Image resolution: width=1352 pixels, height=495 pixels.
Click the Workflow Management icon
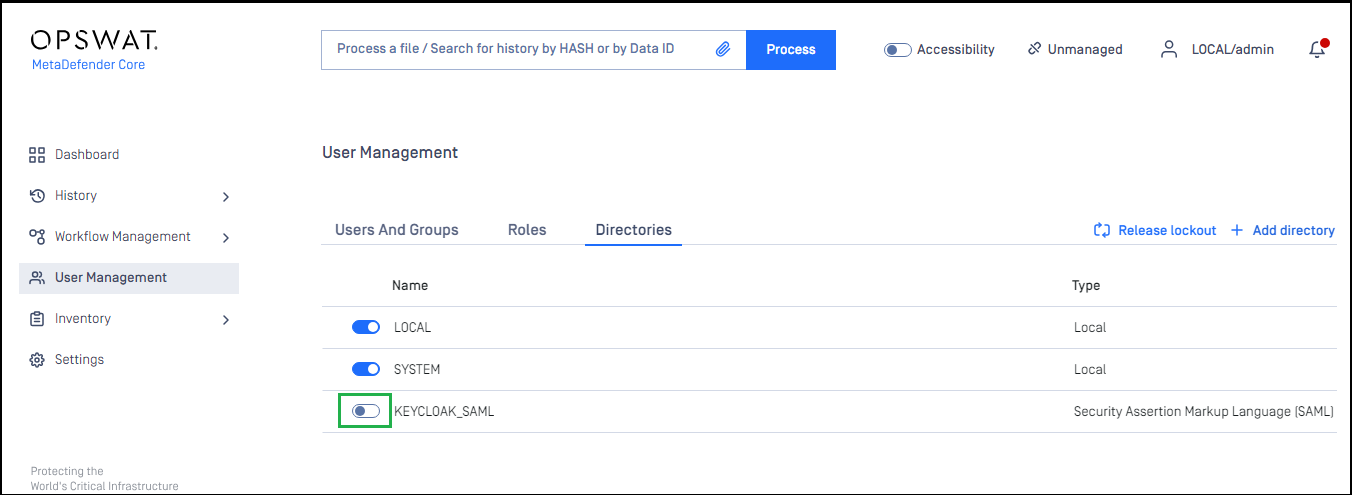click(37, 237)
